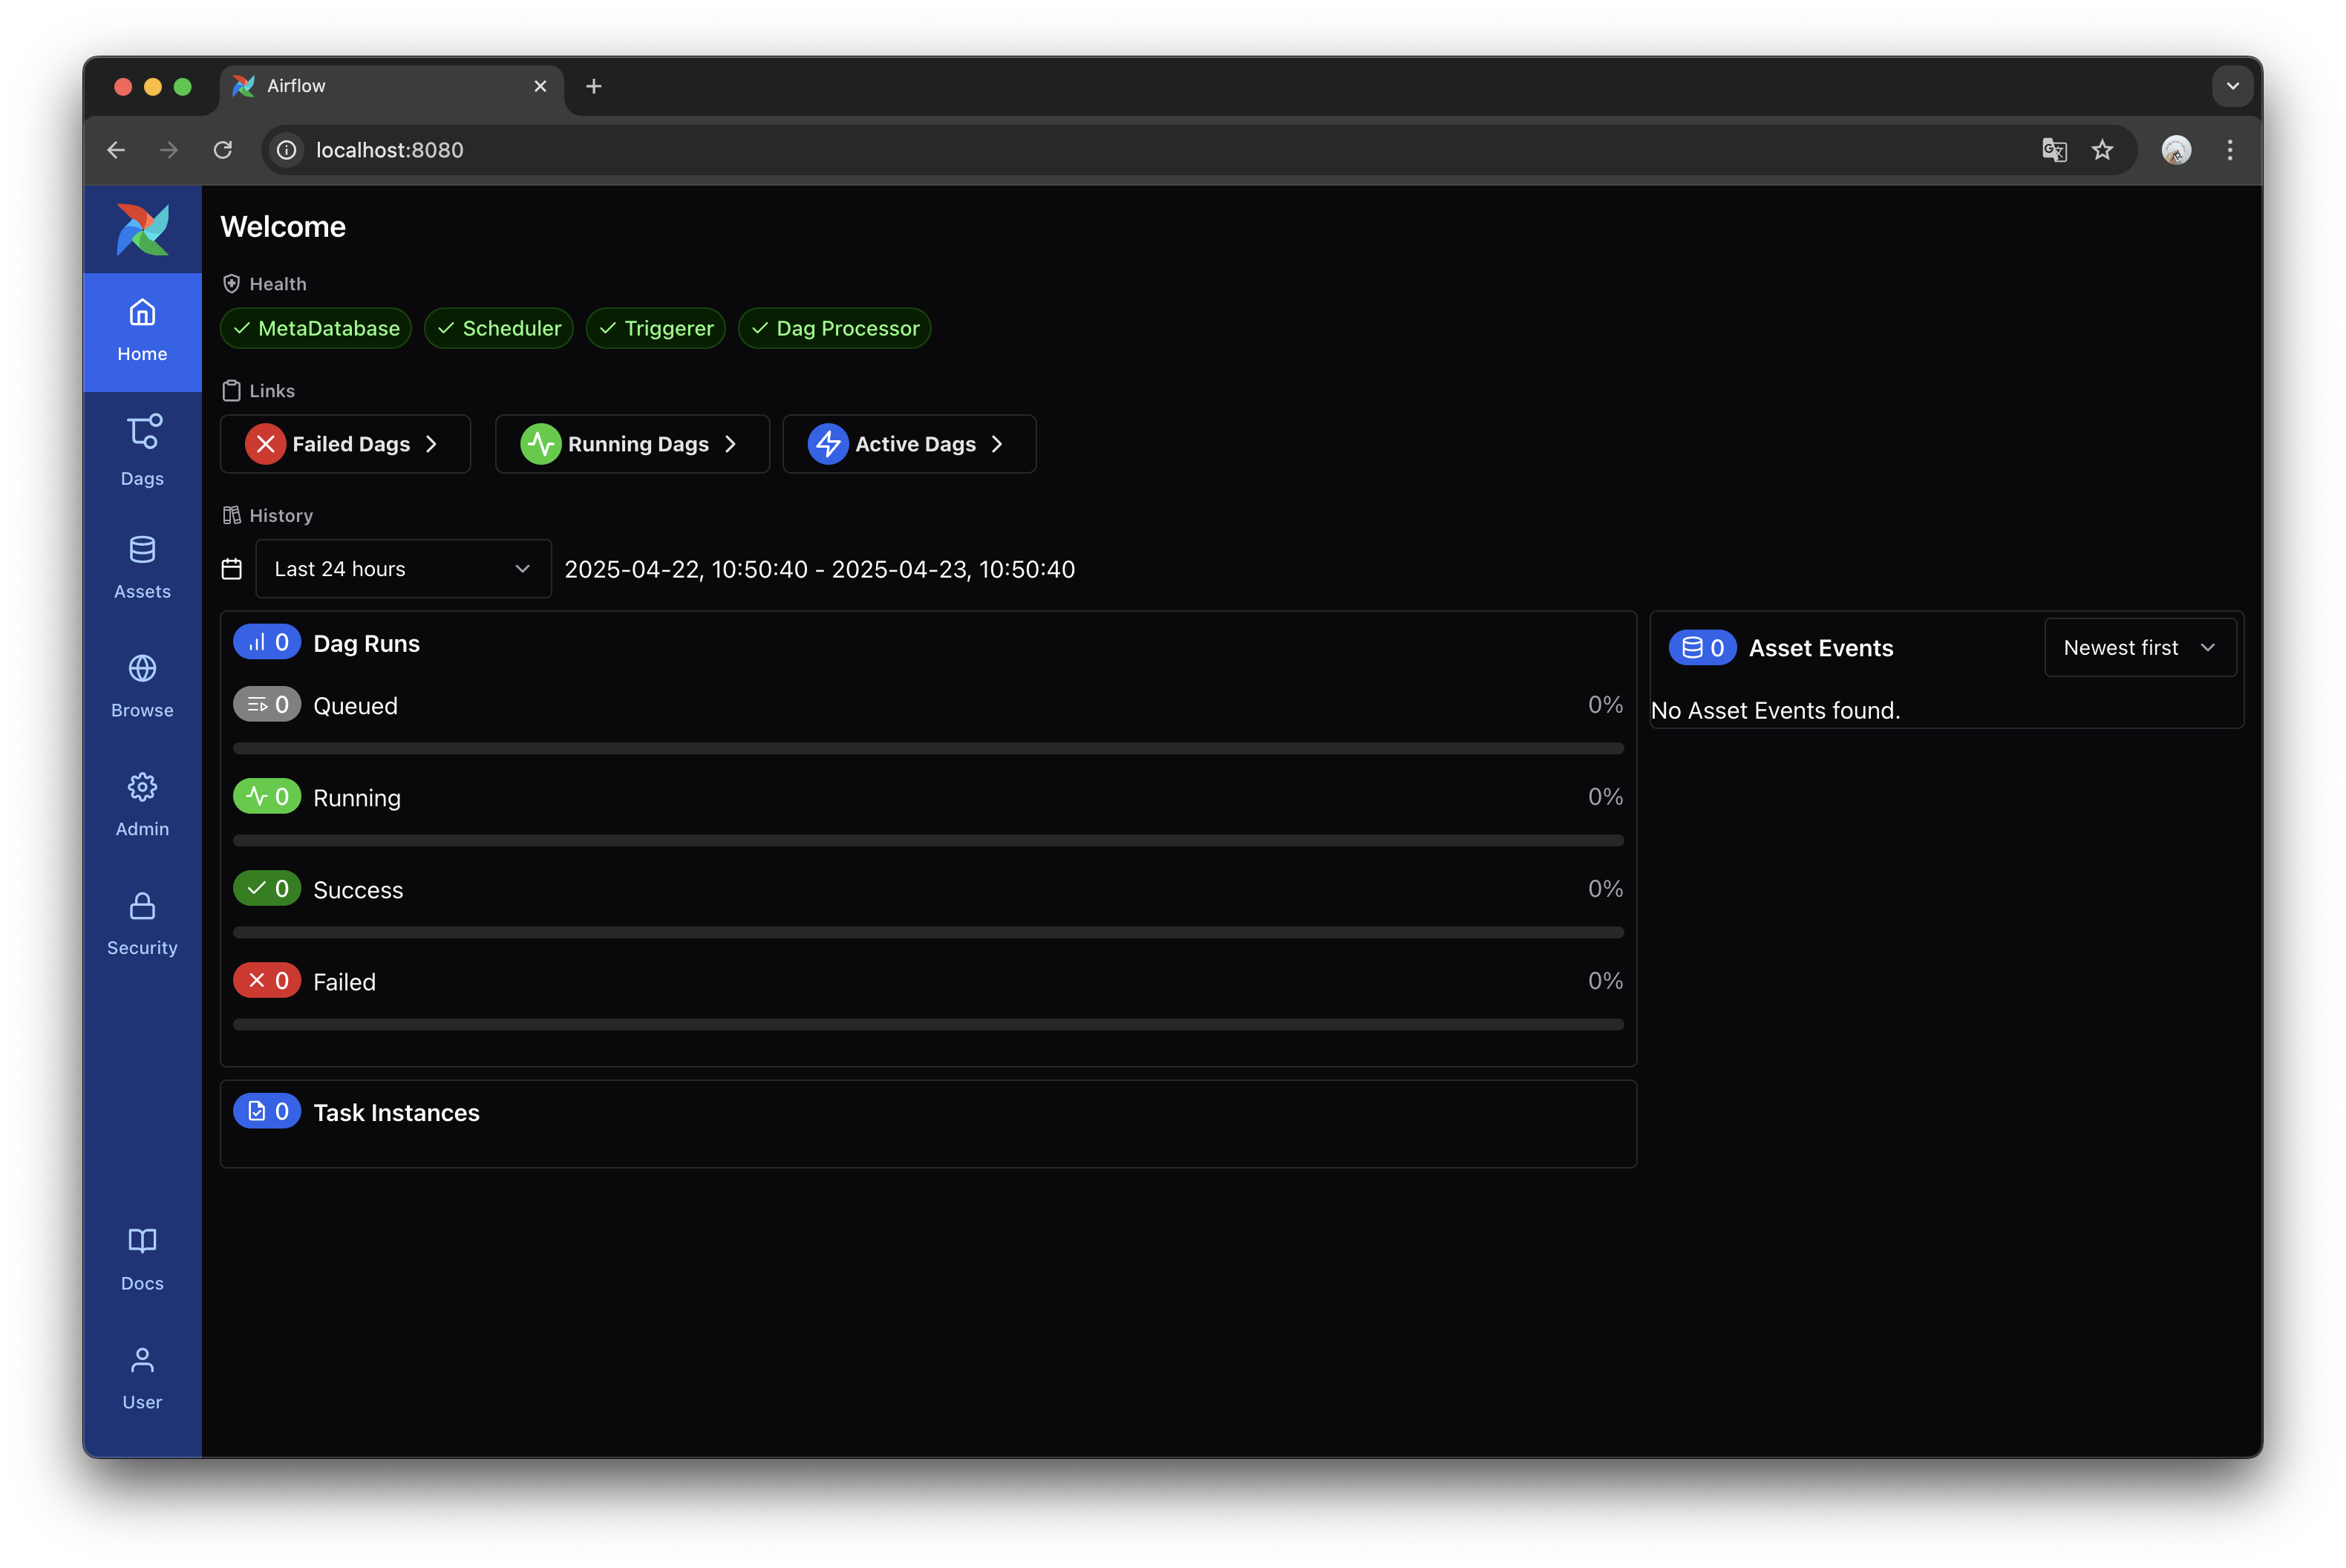
Task: Click the Health shield icon
Action: point(231,284)
